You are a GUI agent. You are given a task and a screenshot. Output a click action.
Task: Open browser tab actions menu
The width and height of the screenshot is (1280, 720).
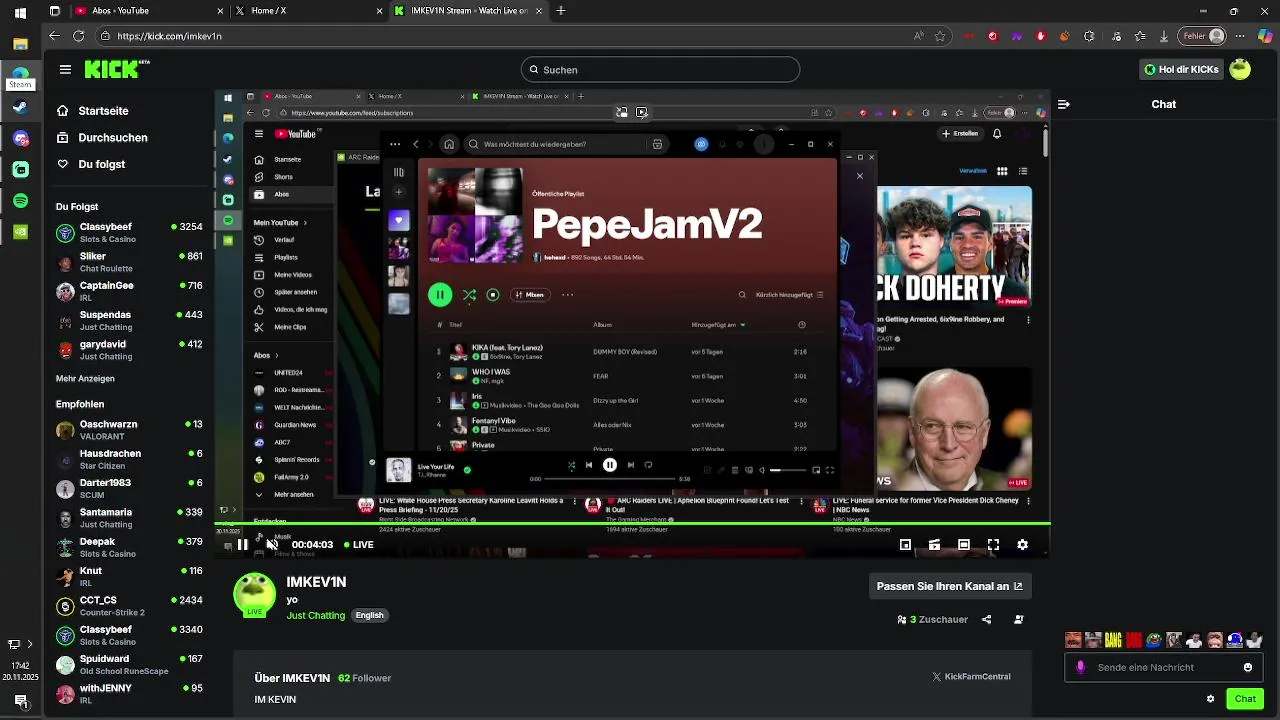54,11
